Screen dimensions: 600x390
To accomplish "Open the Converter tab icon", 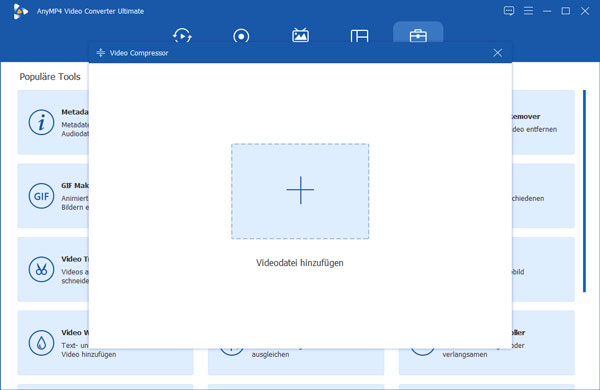I will (x=182, y=36).
